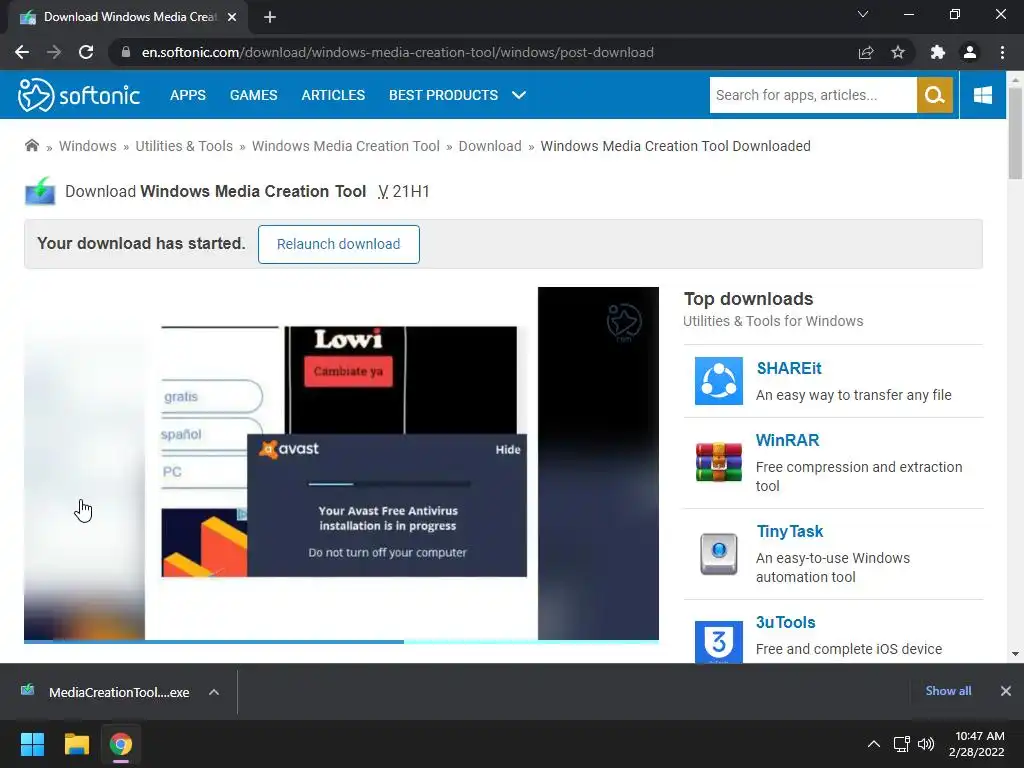Open new browser tab
The width and height of the screenshot is (1024, 768).
(270, 17)
